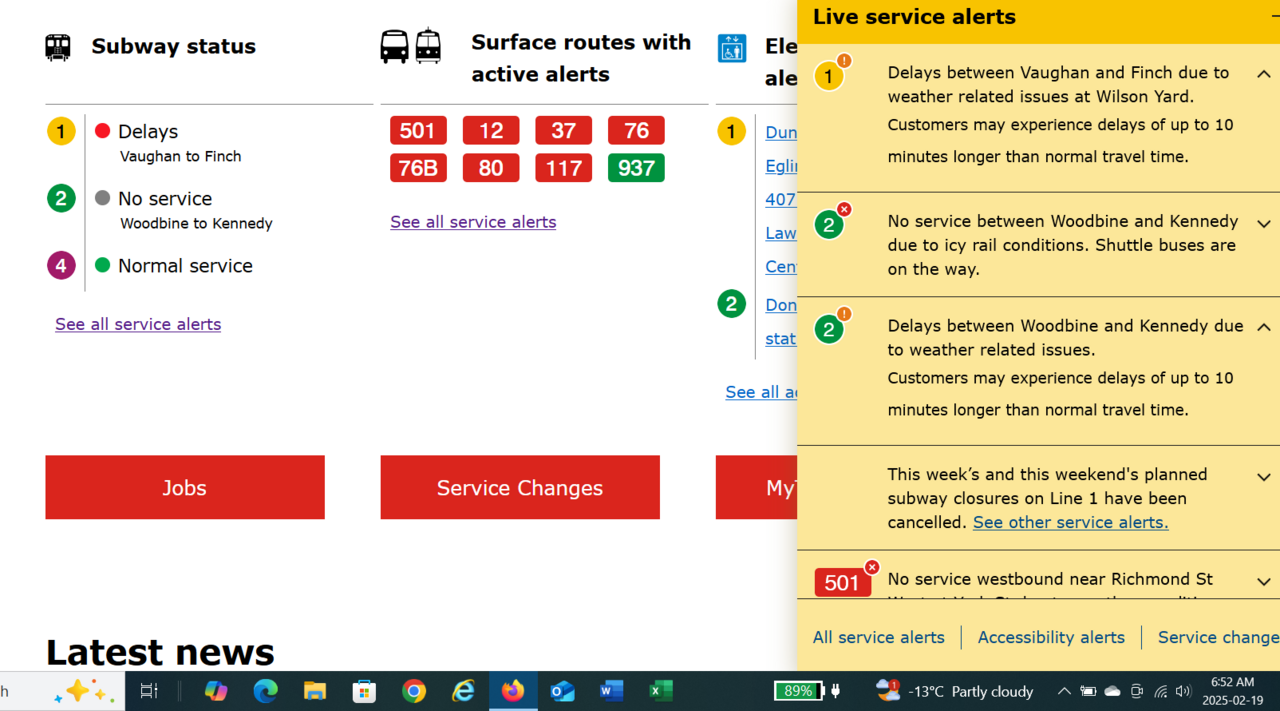Viewport: 1280px width, 711px height.
Task: Click the route 117 alert badge
Action: click(x=563, y=168)
